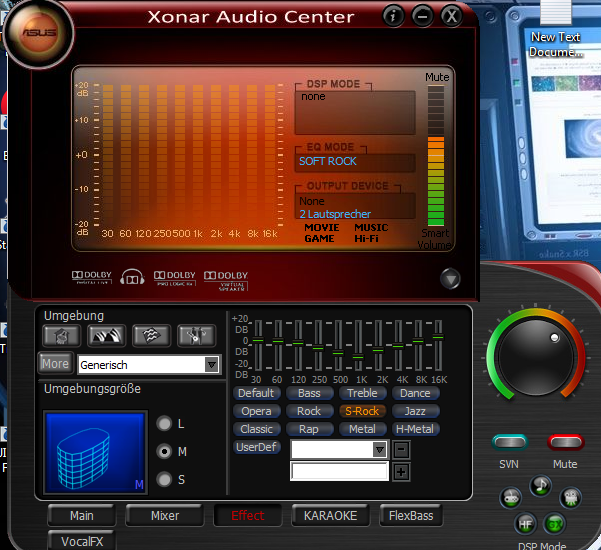
Task: Switch to the Main tab
Action: click(82, 516)
